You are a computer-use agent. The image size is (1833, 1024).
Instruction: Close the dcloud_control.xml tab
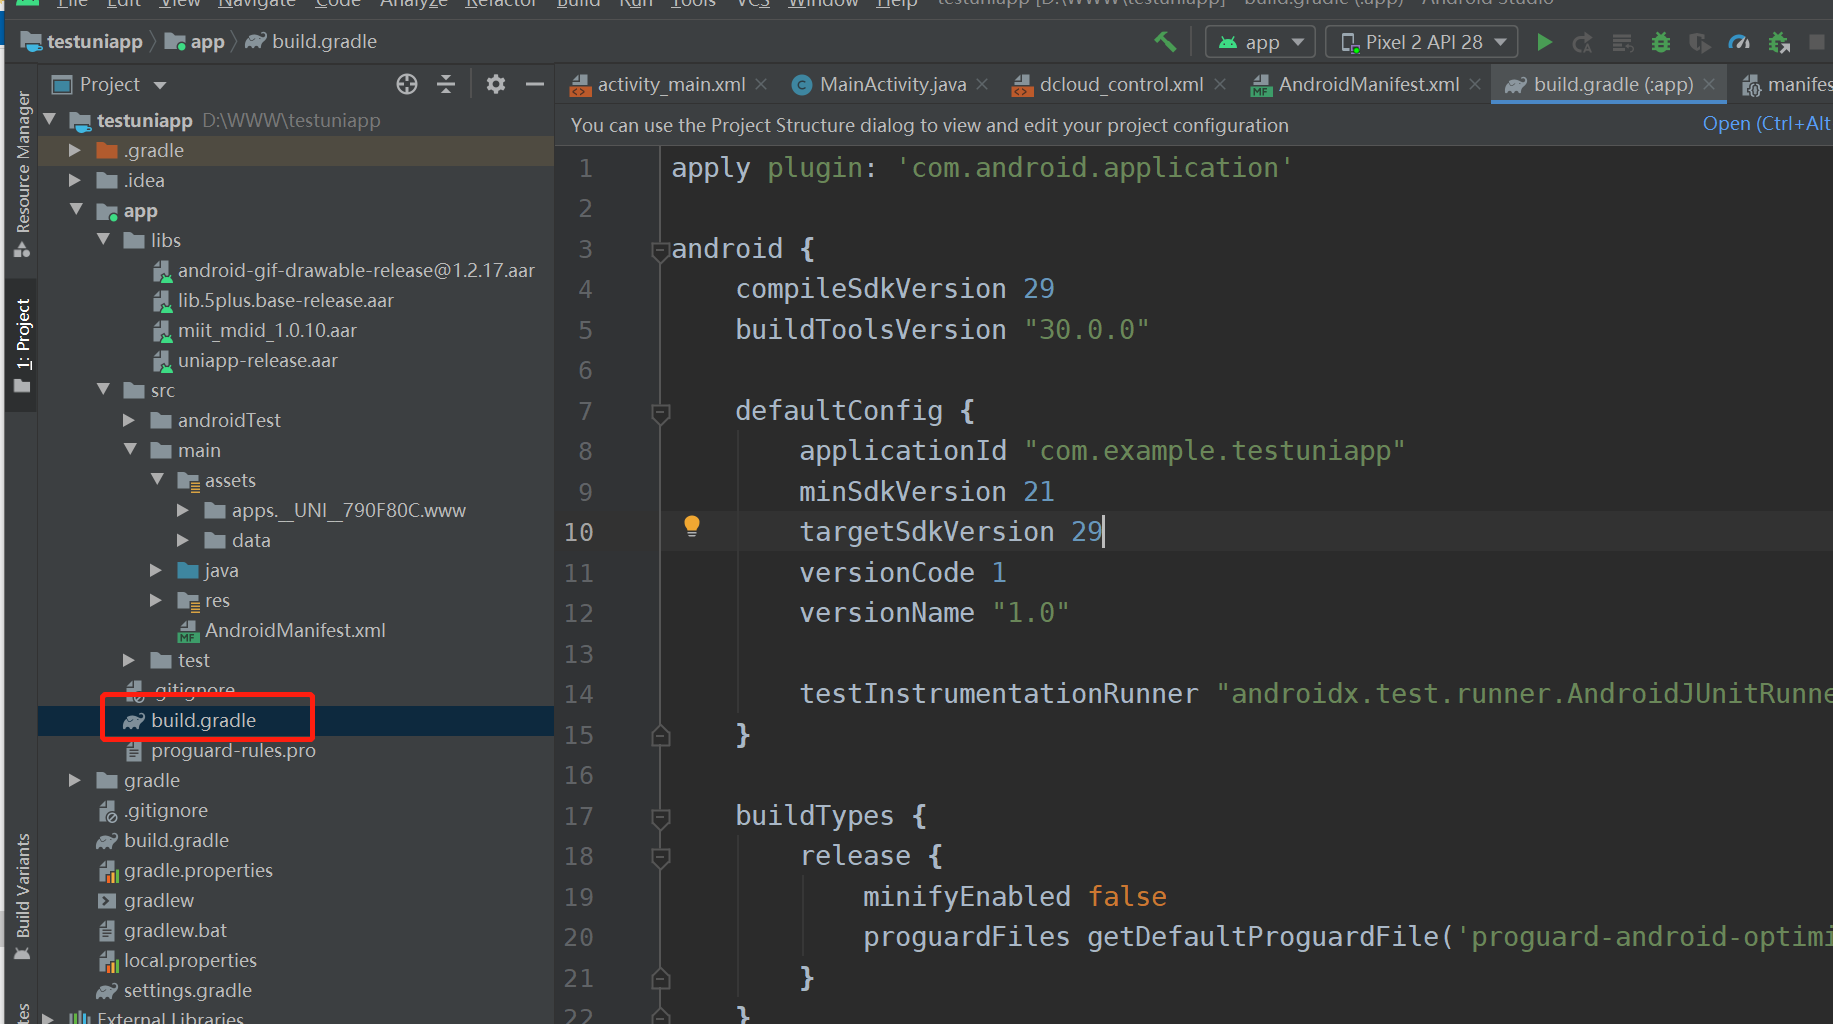[1220, 85]
